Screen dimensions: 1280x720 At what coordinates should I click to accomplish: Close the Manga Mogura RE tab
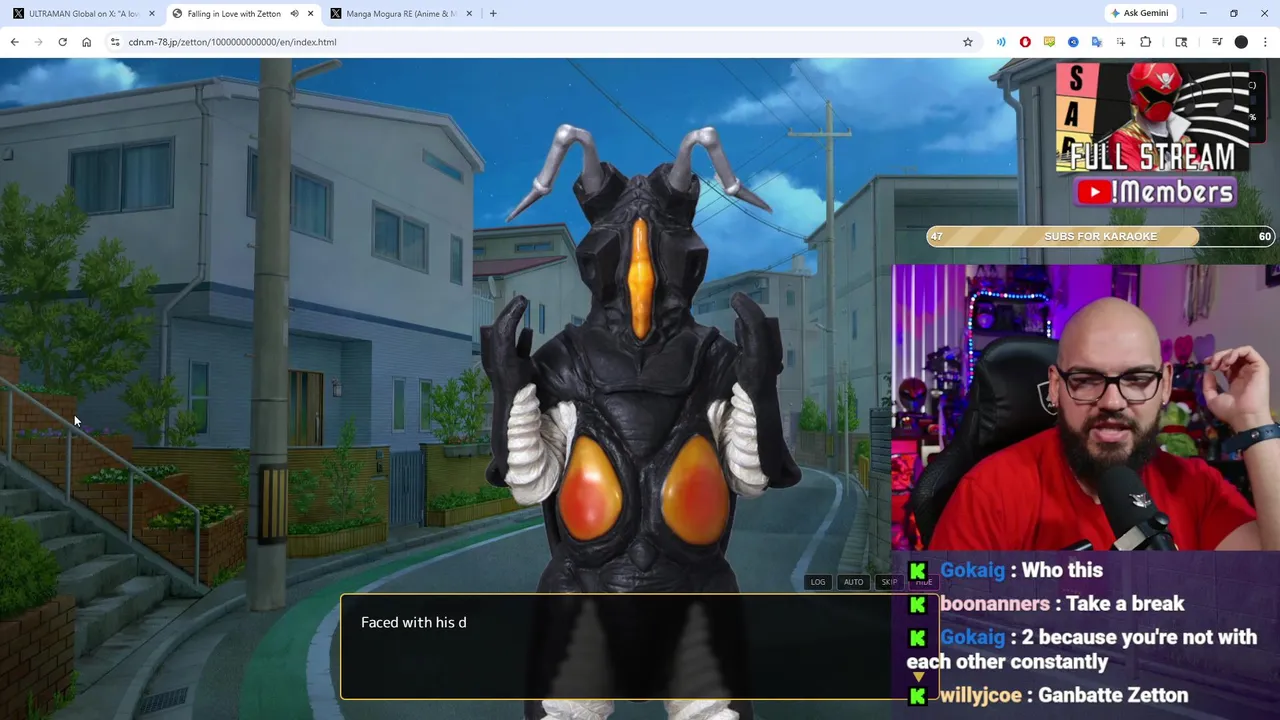pos(470,14)
